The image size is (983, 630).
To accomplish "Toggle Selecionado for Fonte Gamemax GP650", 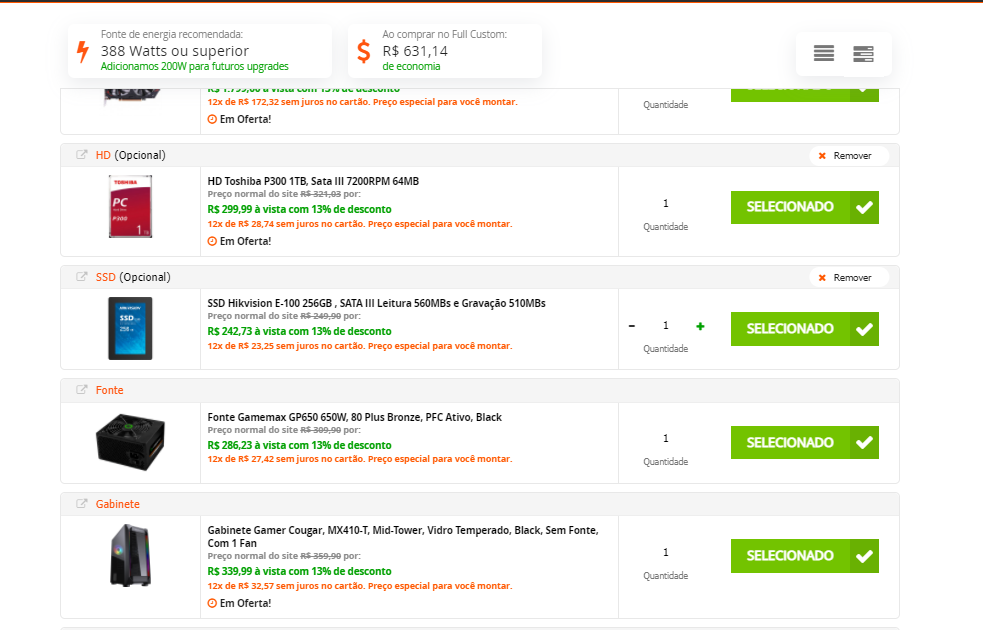I will pyautogui.click(x=804, y=442).
